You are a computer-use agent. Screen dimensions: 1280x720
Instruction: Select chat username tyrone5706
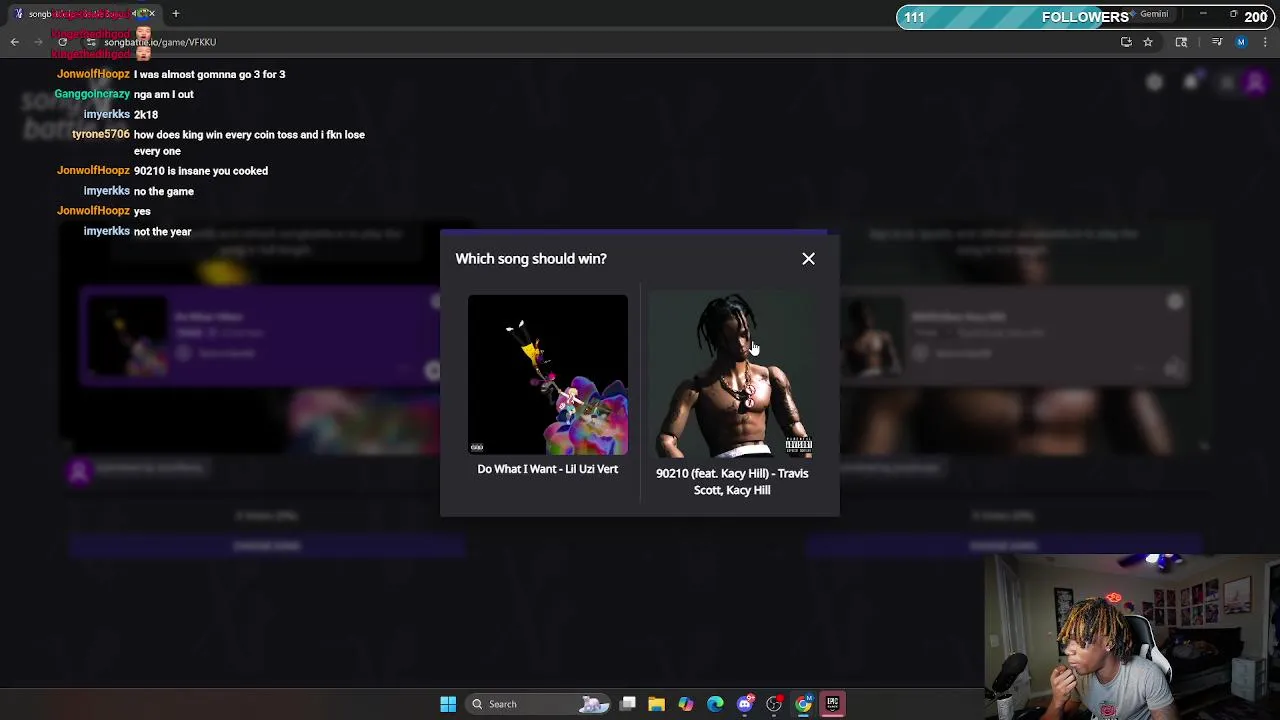pyautogui.click(x=101, y=135)
